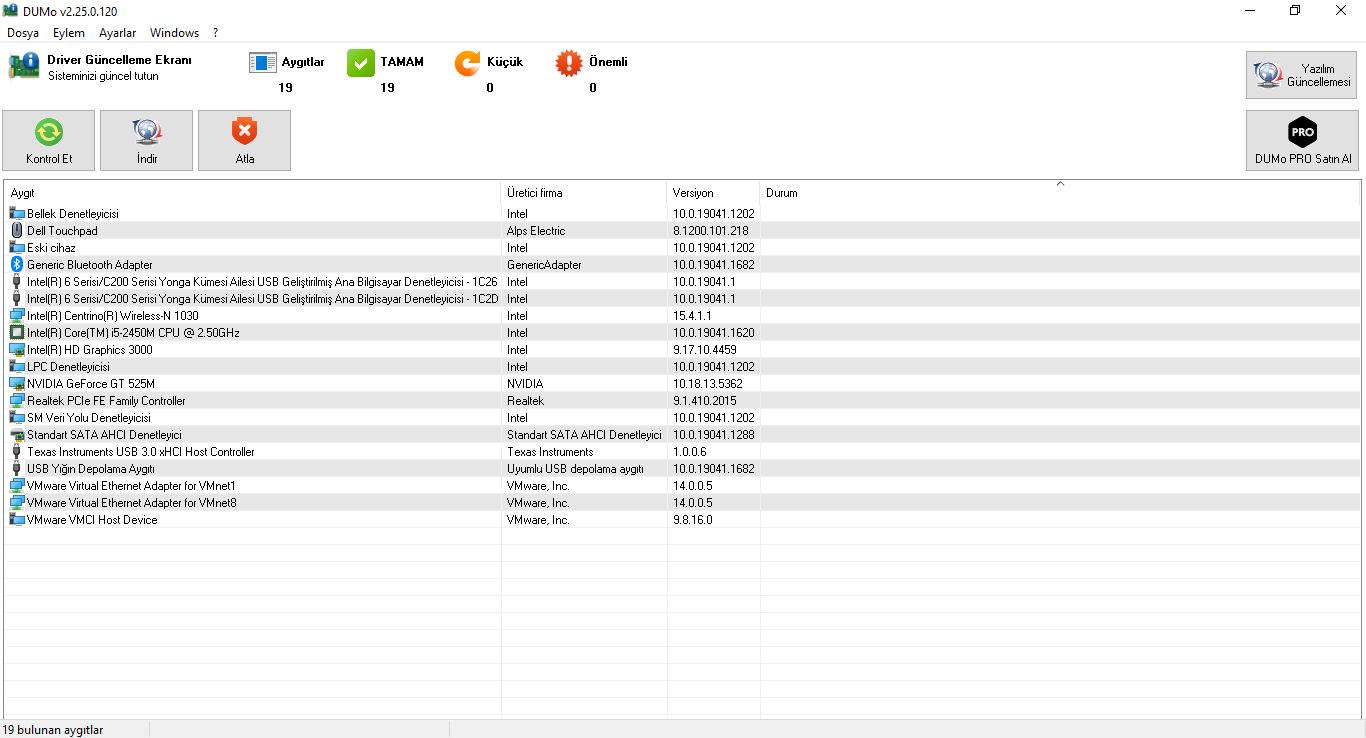
Task: Click Uyumlu USB depolama aygıtı cell
Action: [575, 469]
